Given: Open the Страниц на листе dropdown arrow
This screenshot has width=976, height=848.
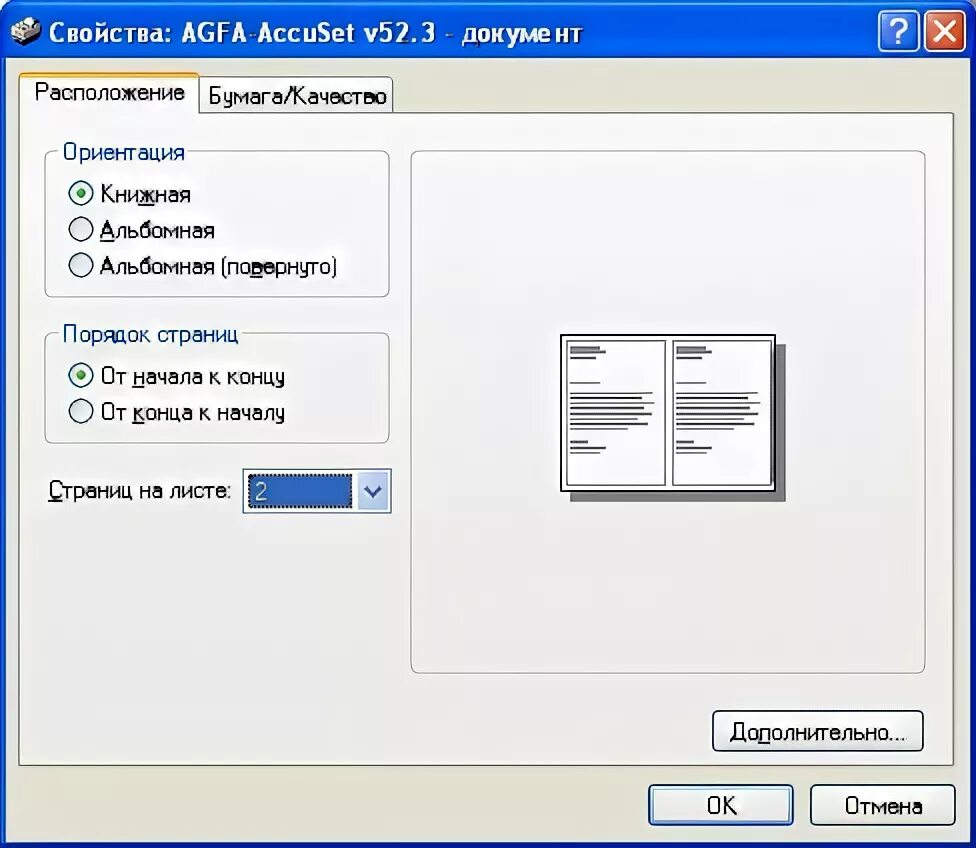Looking at the screenshot, I should click(x=373, y=491).
